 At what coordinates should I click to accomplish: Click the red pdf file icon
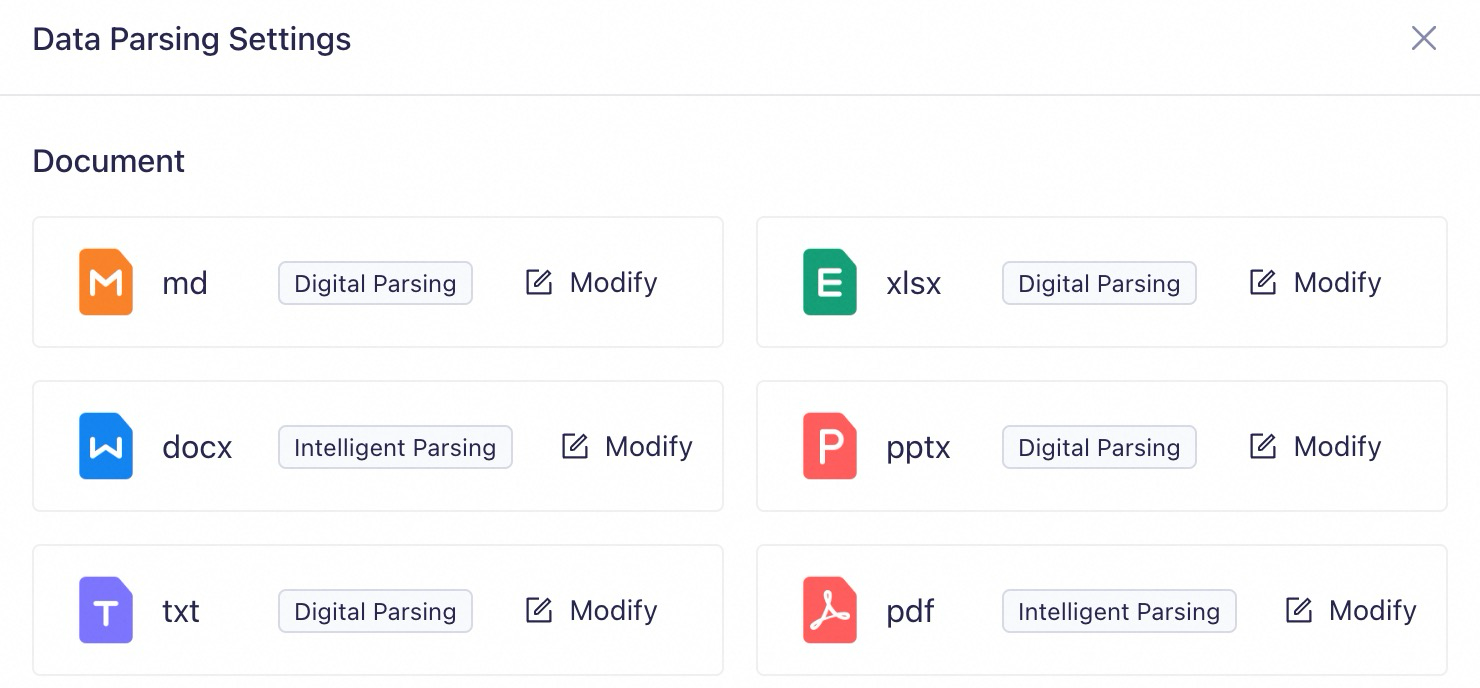(830, 610)
